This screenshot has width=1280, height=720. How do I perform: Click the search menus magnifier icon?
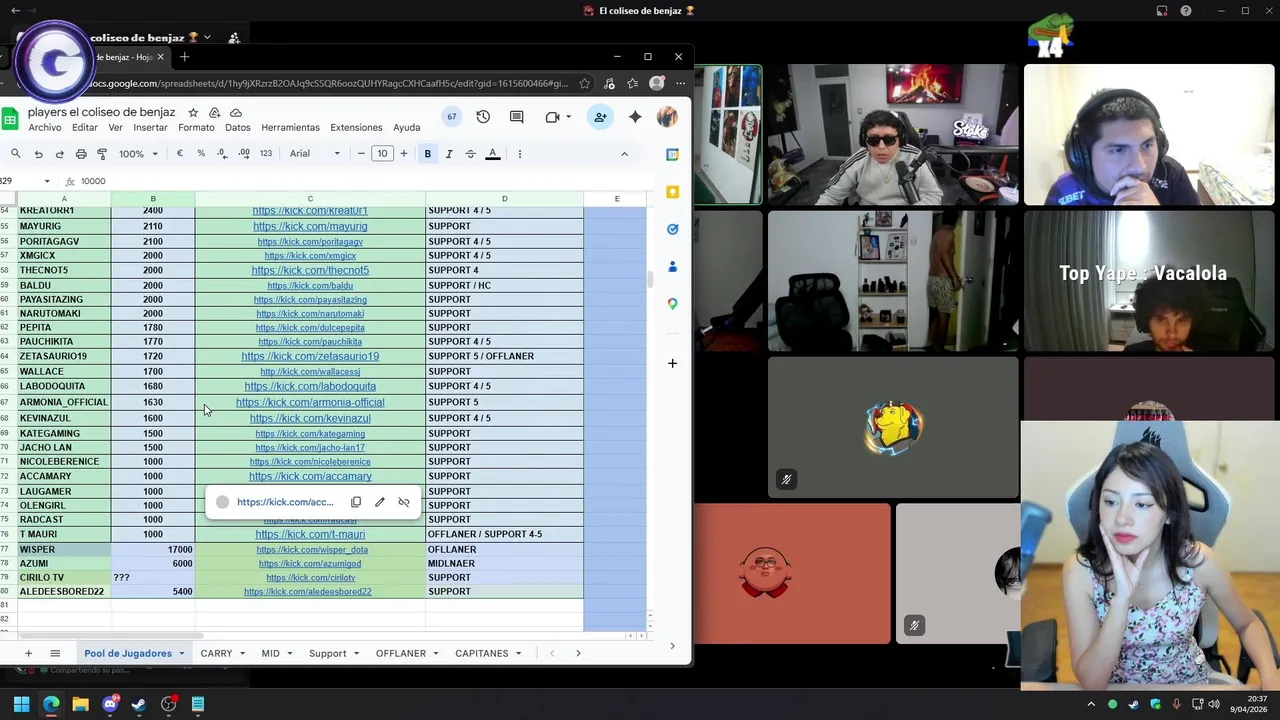[x=16, y=154]
